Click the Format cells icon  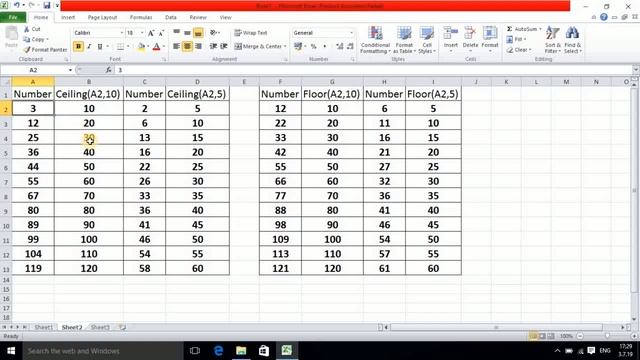click(x=490, y=33)
